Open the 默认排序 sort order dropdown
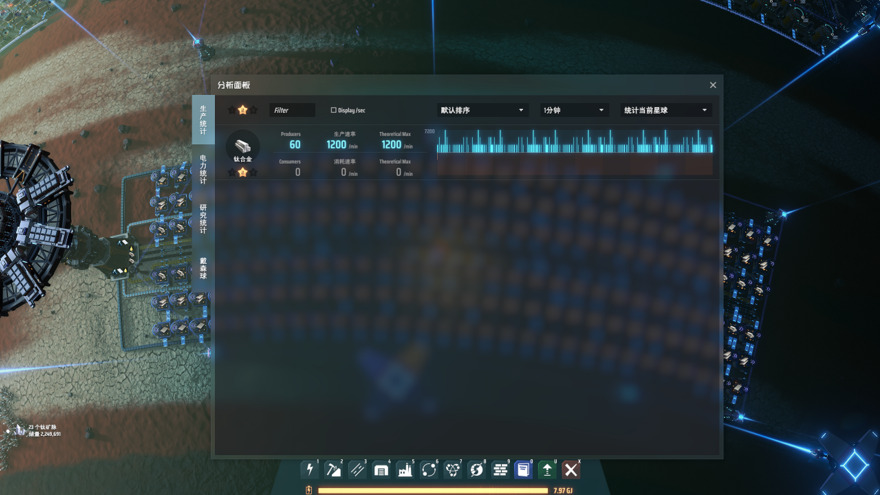The image size is (880, 495). [x=482, y=110]
